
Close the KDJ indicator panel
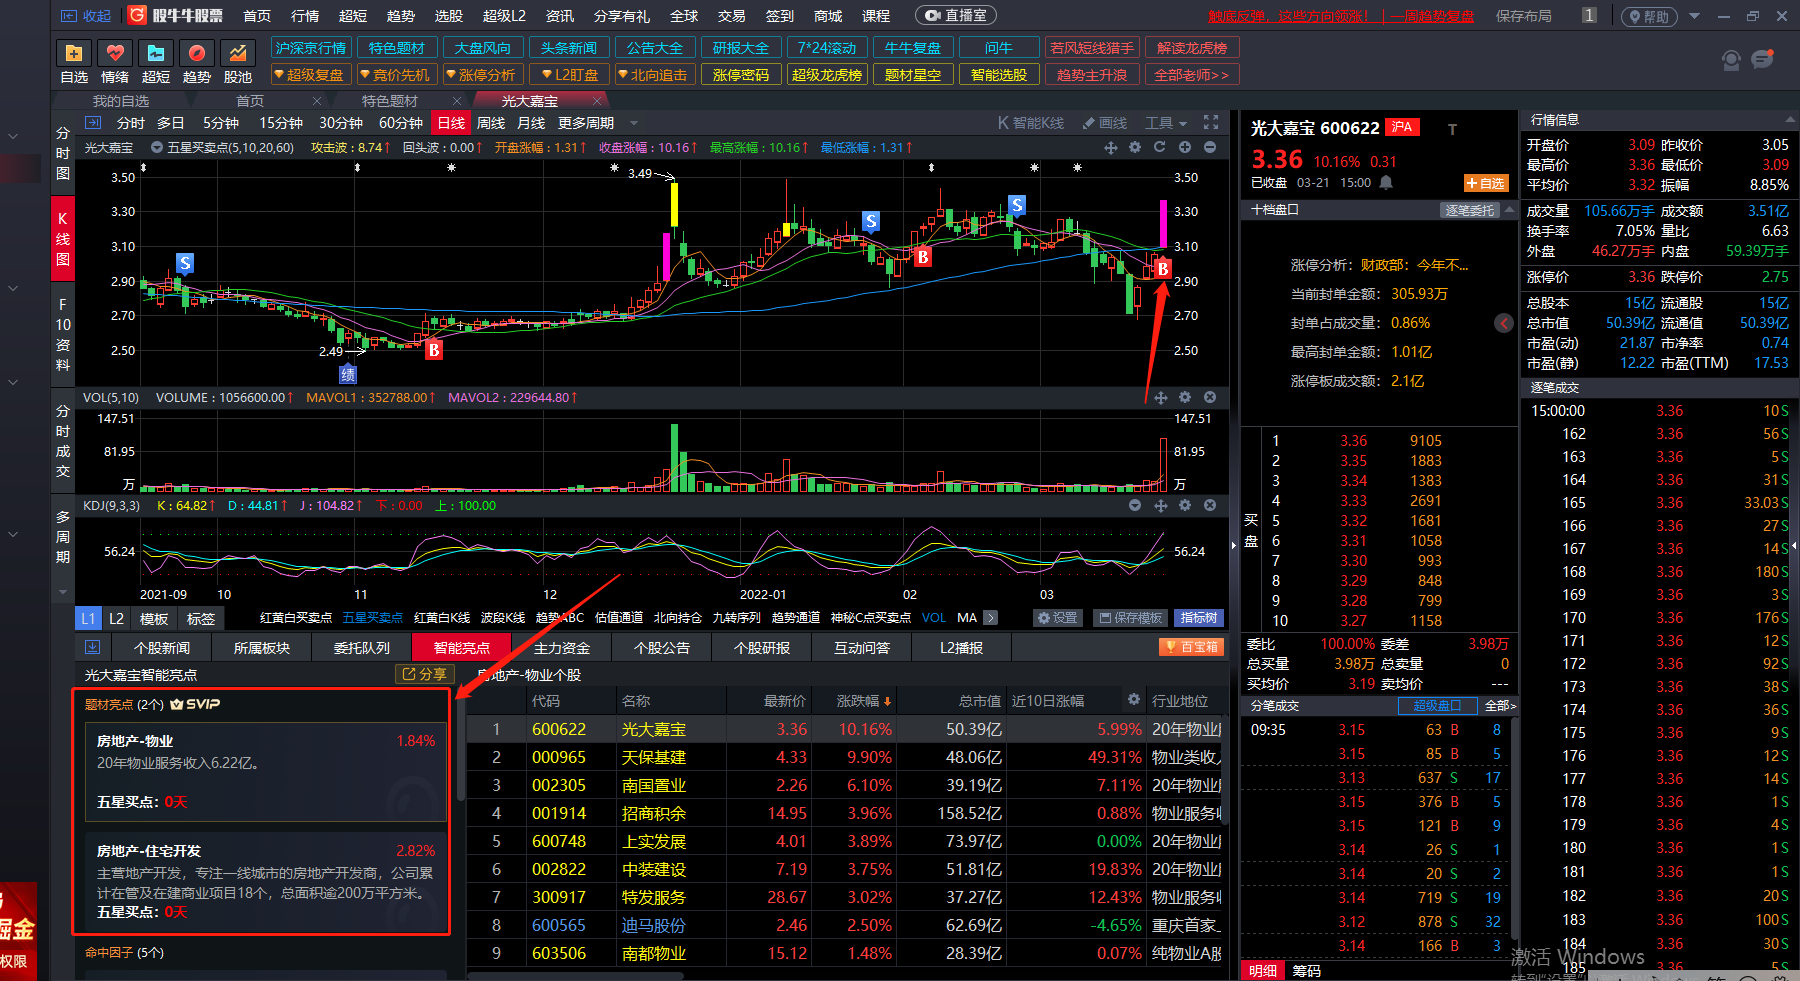[1210, 505]
